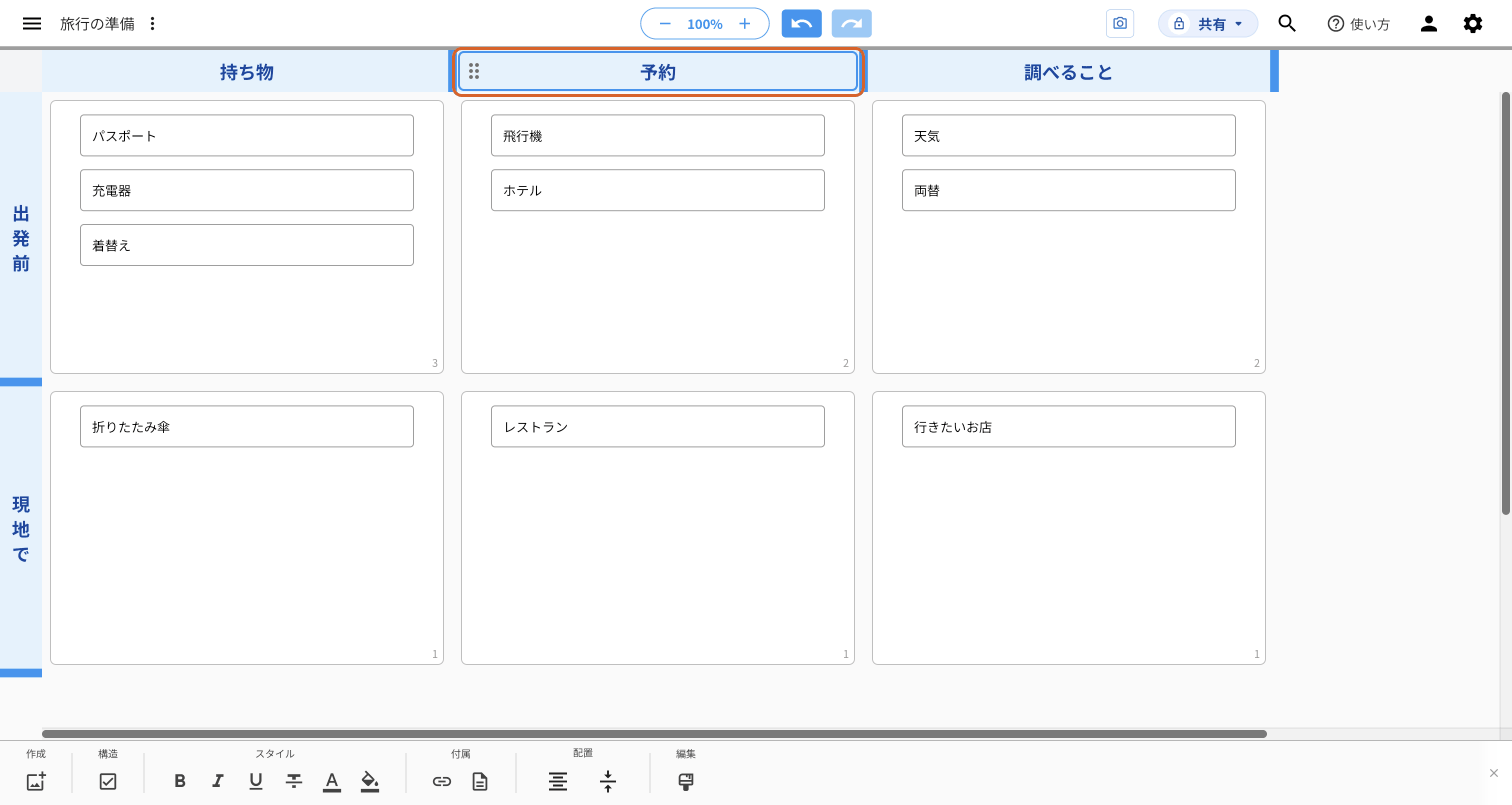Toggle the 構造 checkbox tool

click(x=108, y=782)
